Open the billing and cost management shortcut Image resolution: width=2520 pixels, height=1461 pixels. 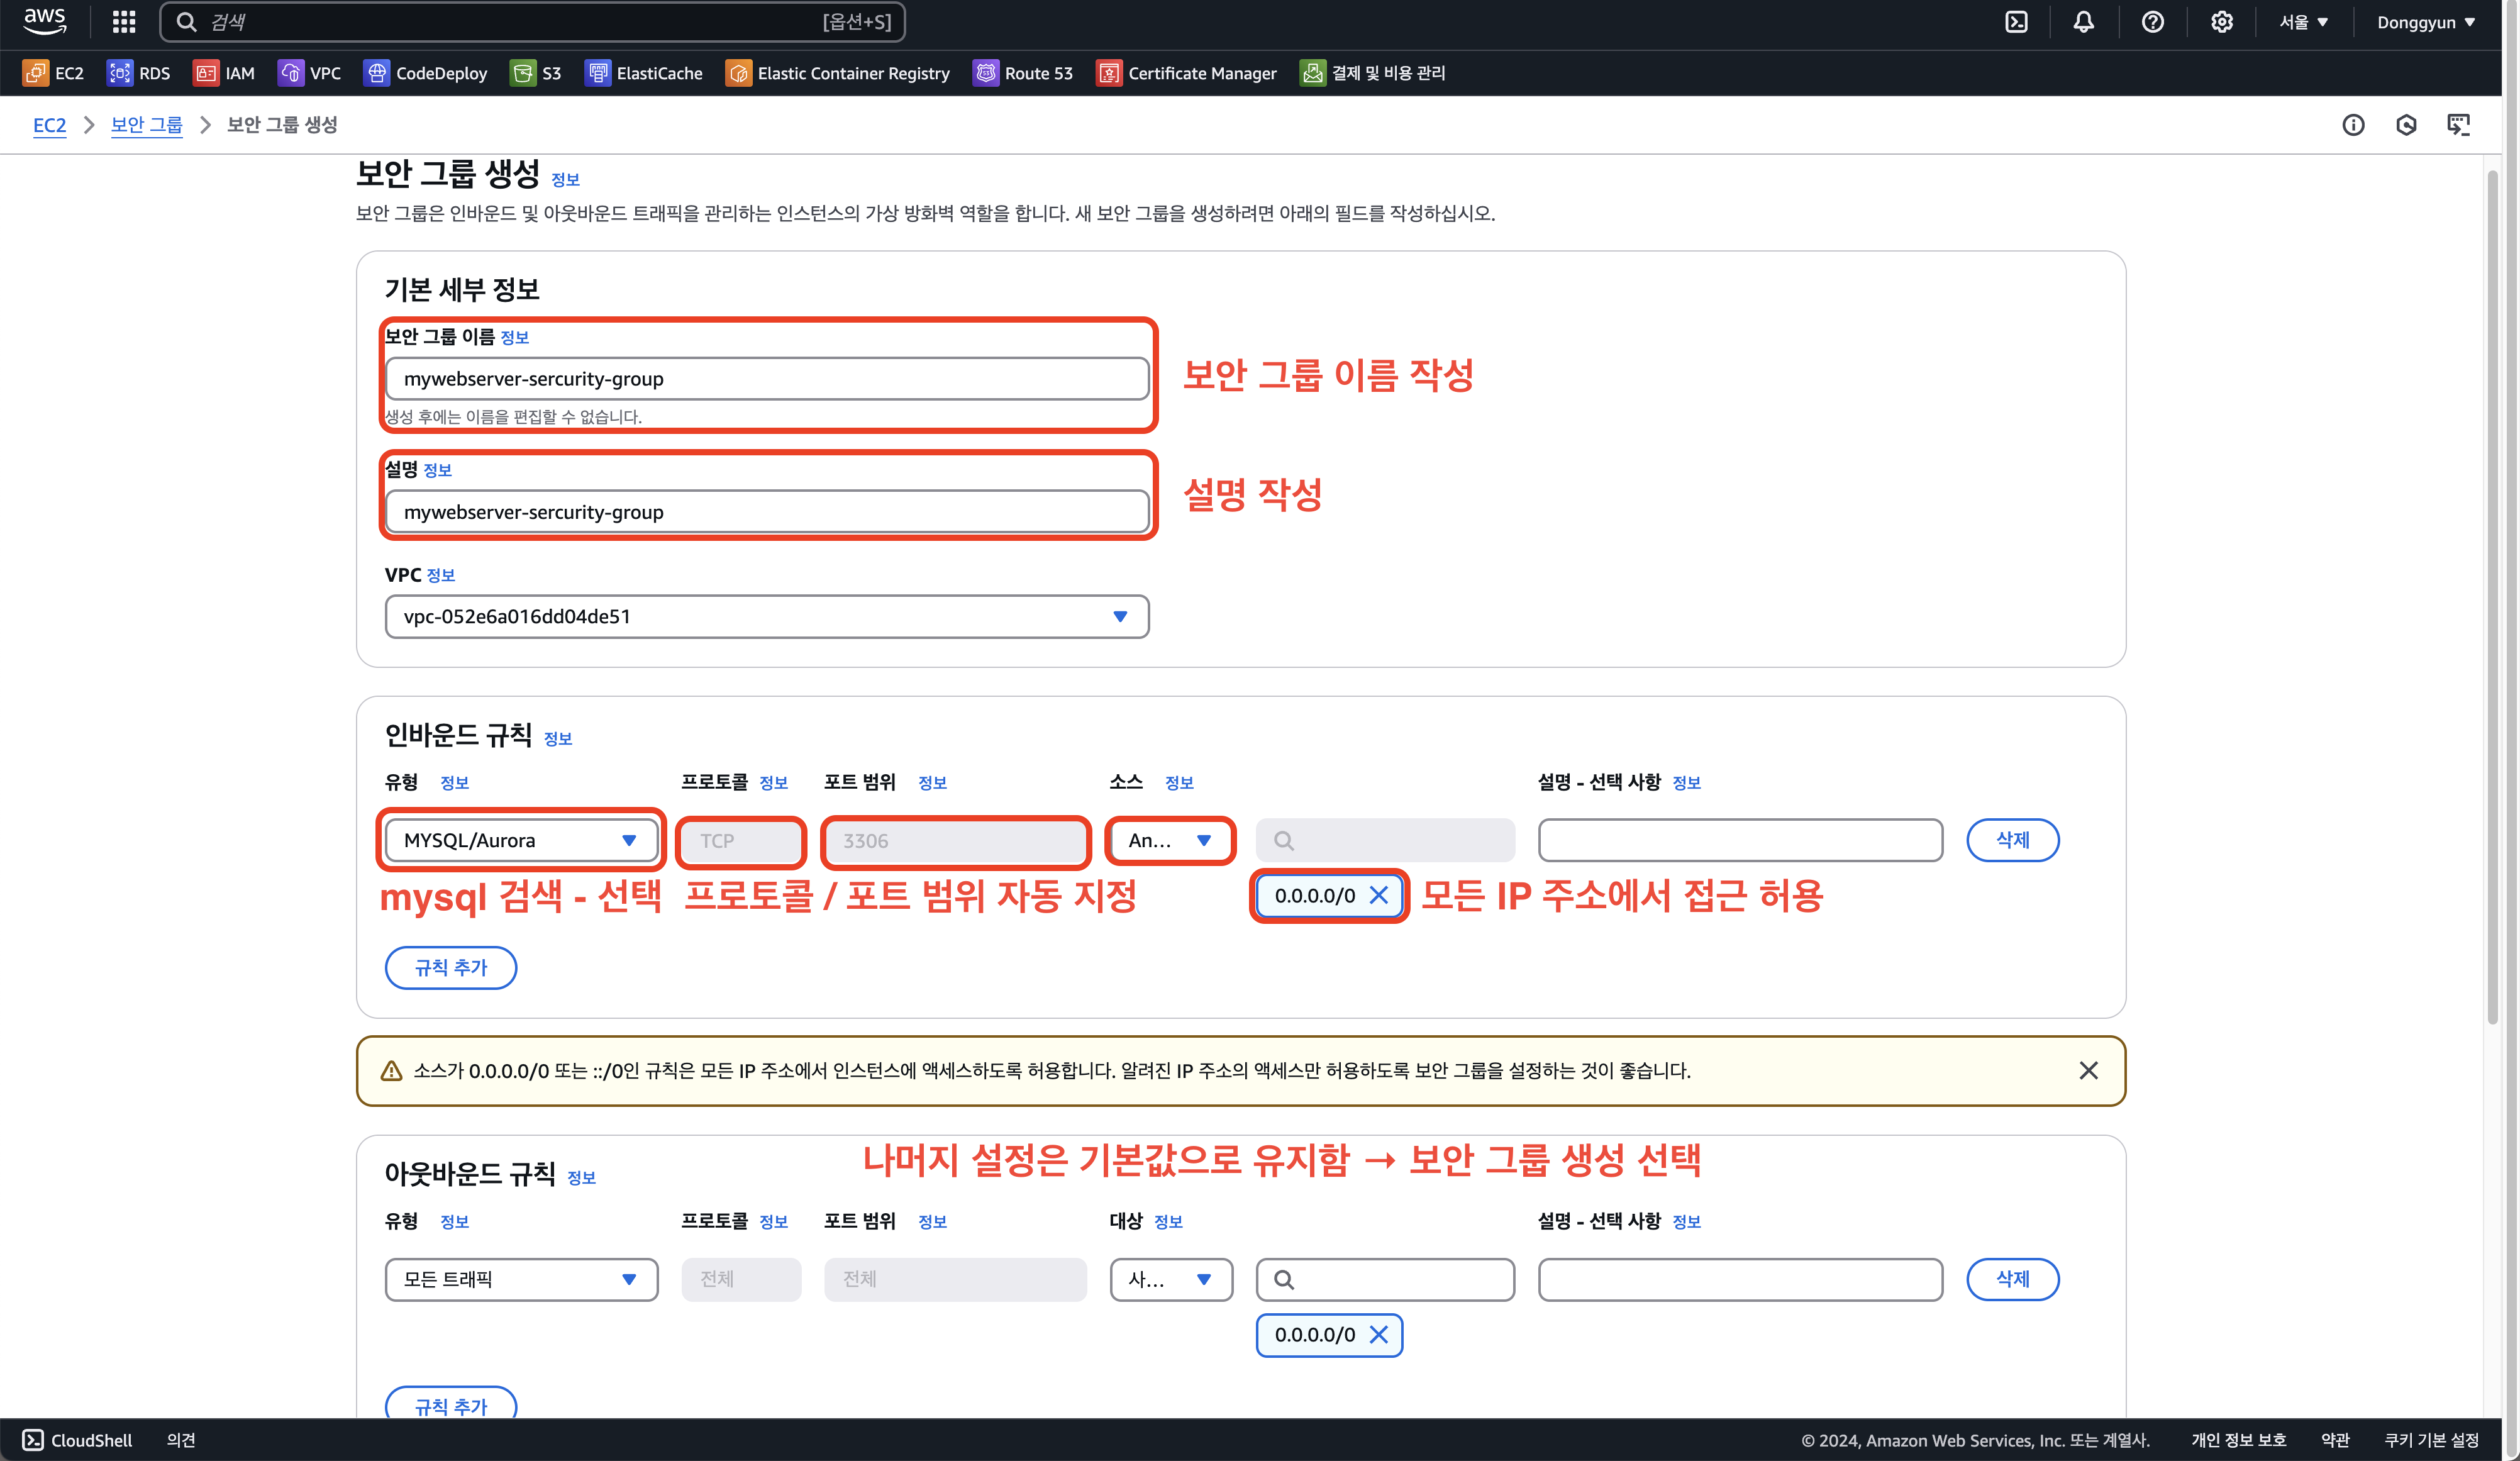coord(1373,73)
